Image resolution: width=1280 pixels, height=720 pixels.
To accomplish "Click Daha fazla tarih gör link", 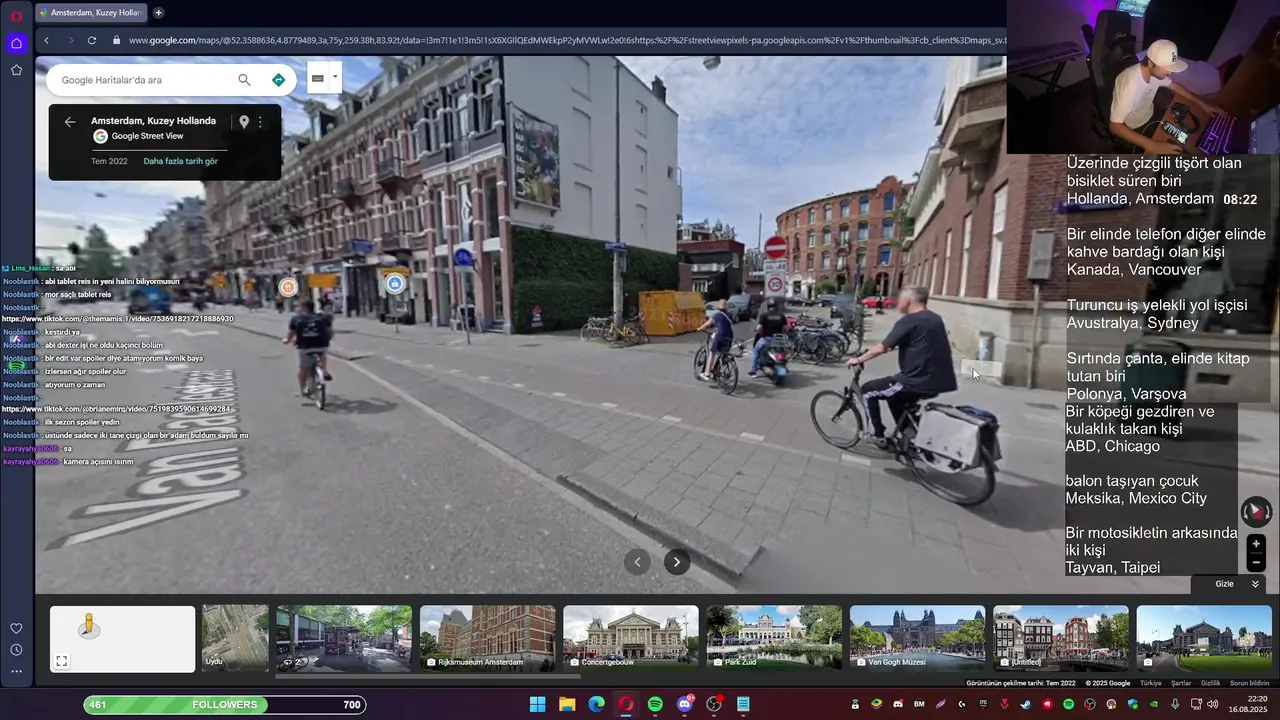I will [x=180, y=161].
